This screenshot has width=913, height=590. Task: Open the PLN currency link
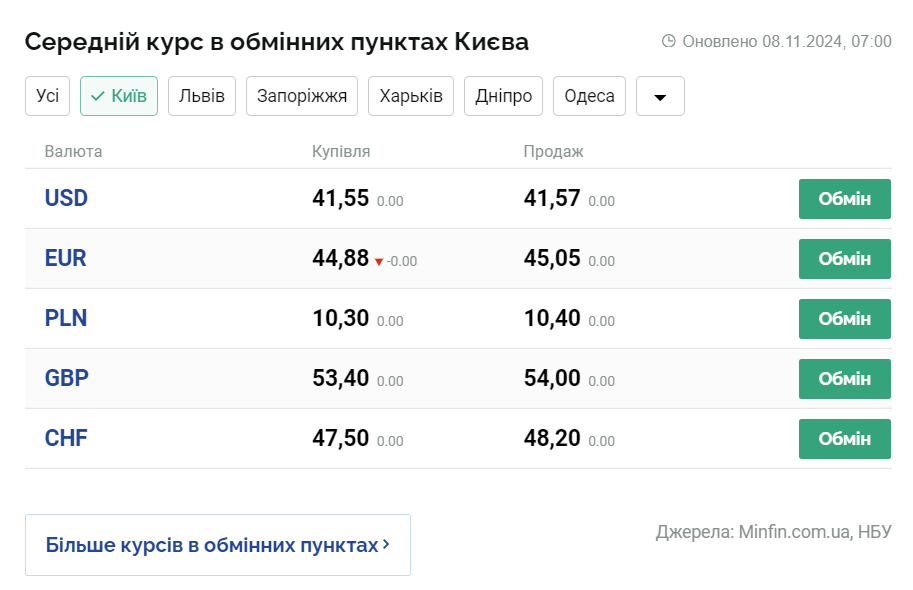click(x=66, y=319)
